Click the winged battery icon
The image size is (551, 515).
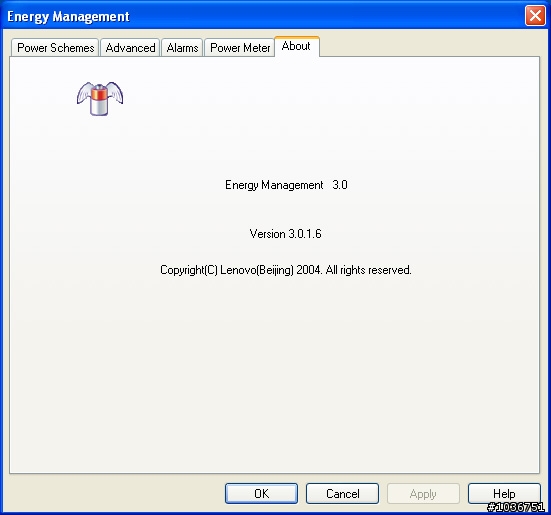(100, 99)
